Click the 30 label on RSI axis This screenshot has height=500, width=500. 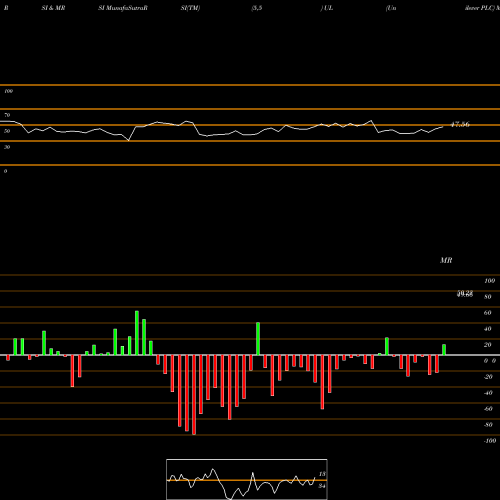pos(7,147)
